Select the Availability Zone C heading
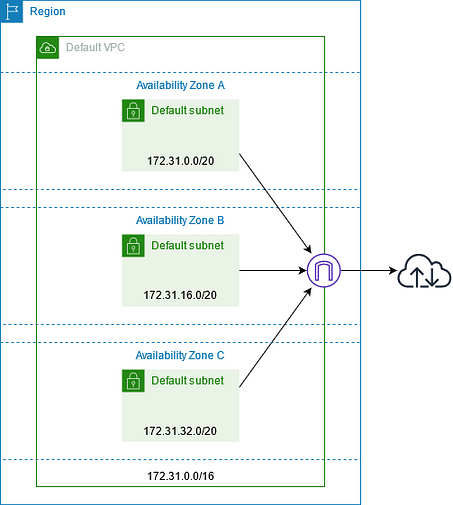 pos(180,355)
